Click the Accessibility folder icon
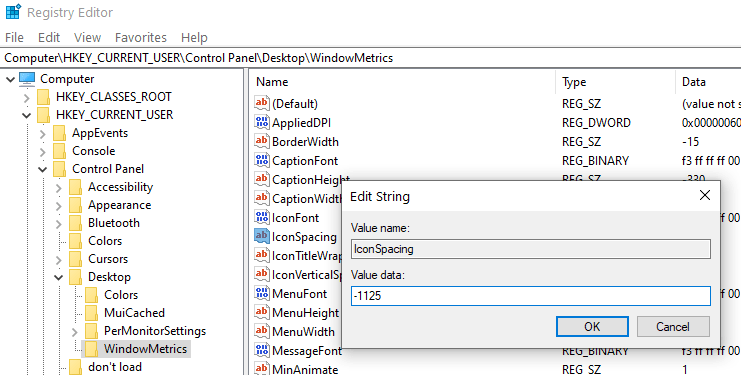Image resolution: width=741 pixels, height=375 pixels. point(75,187)
